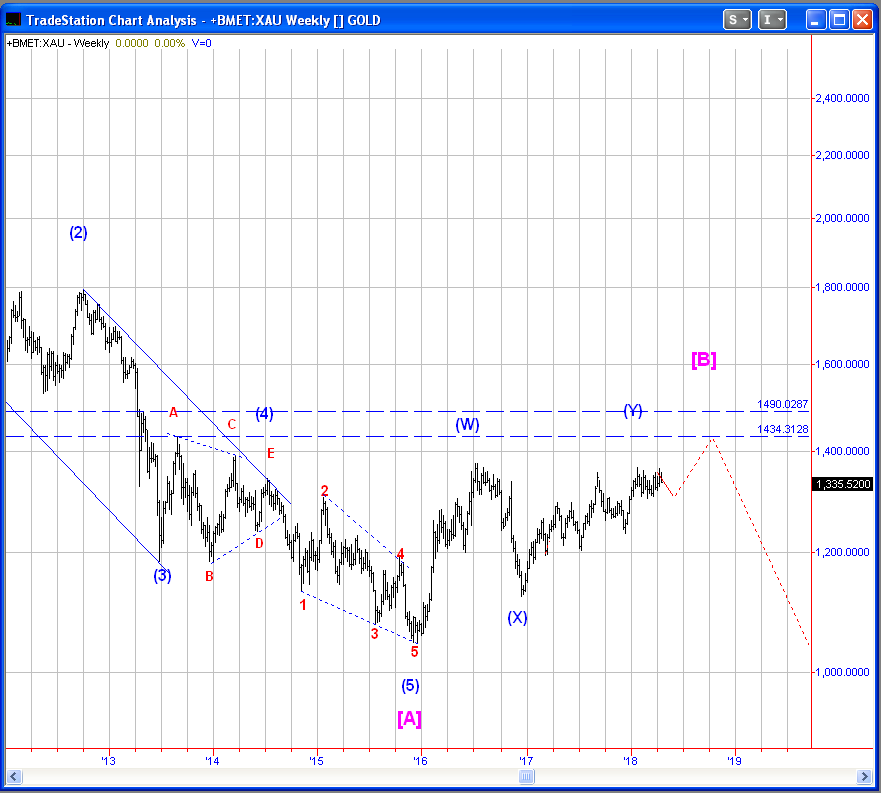Click the V=0 volume readout
881x793 pixels.
click(201, 43)
